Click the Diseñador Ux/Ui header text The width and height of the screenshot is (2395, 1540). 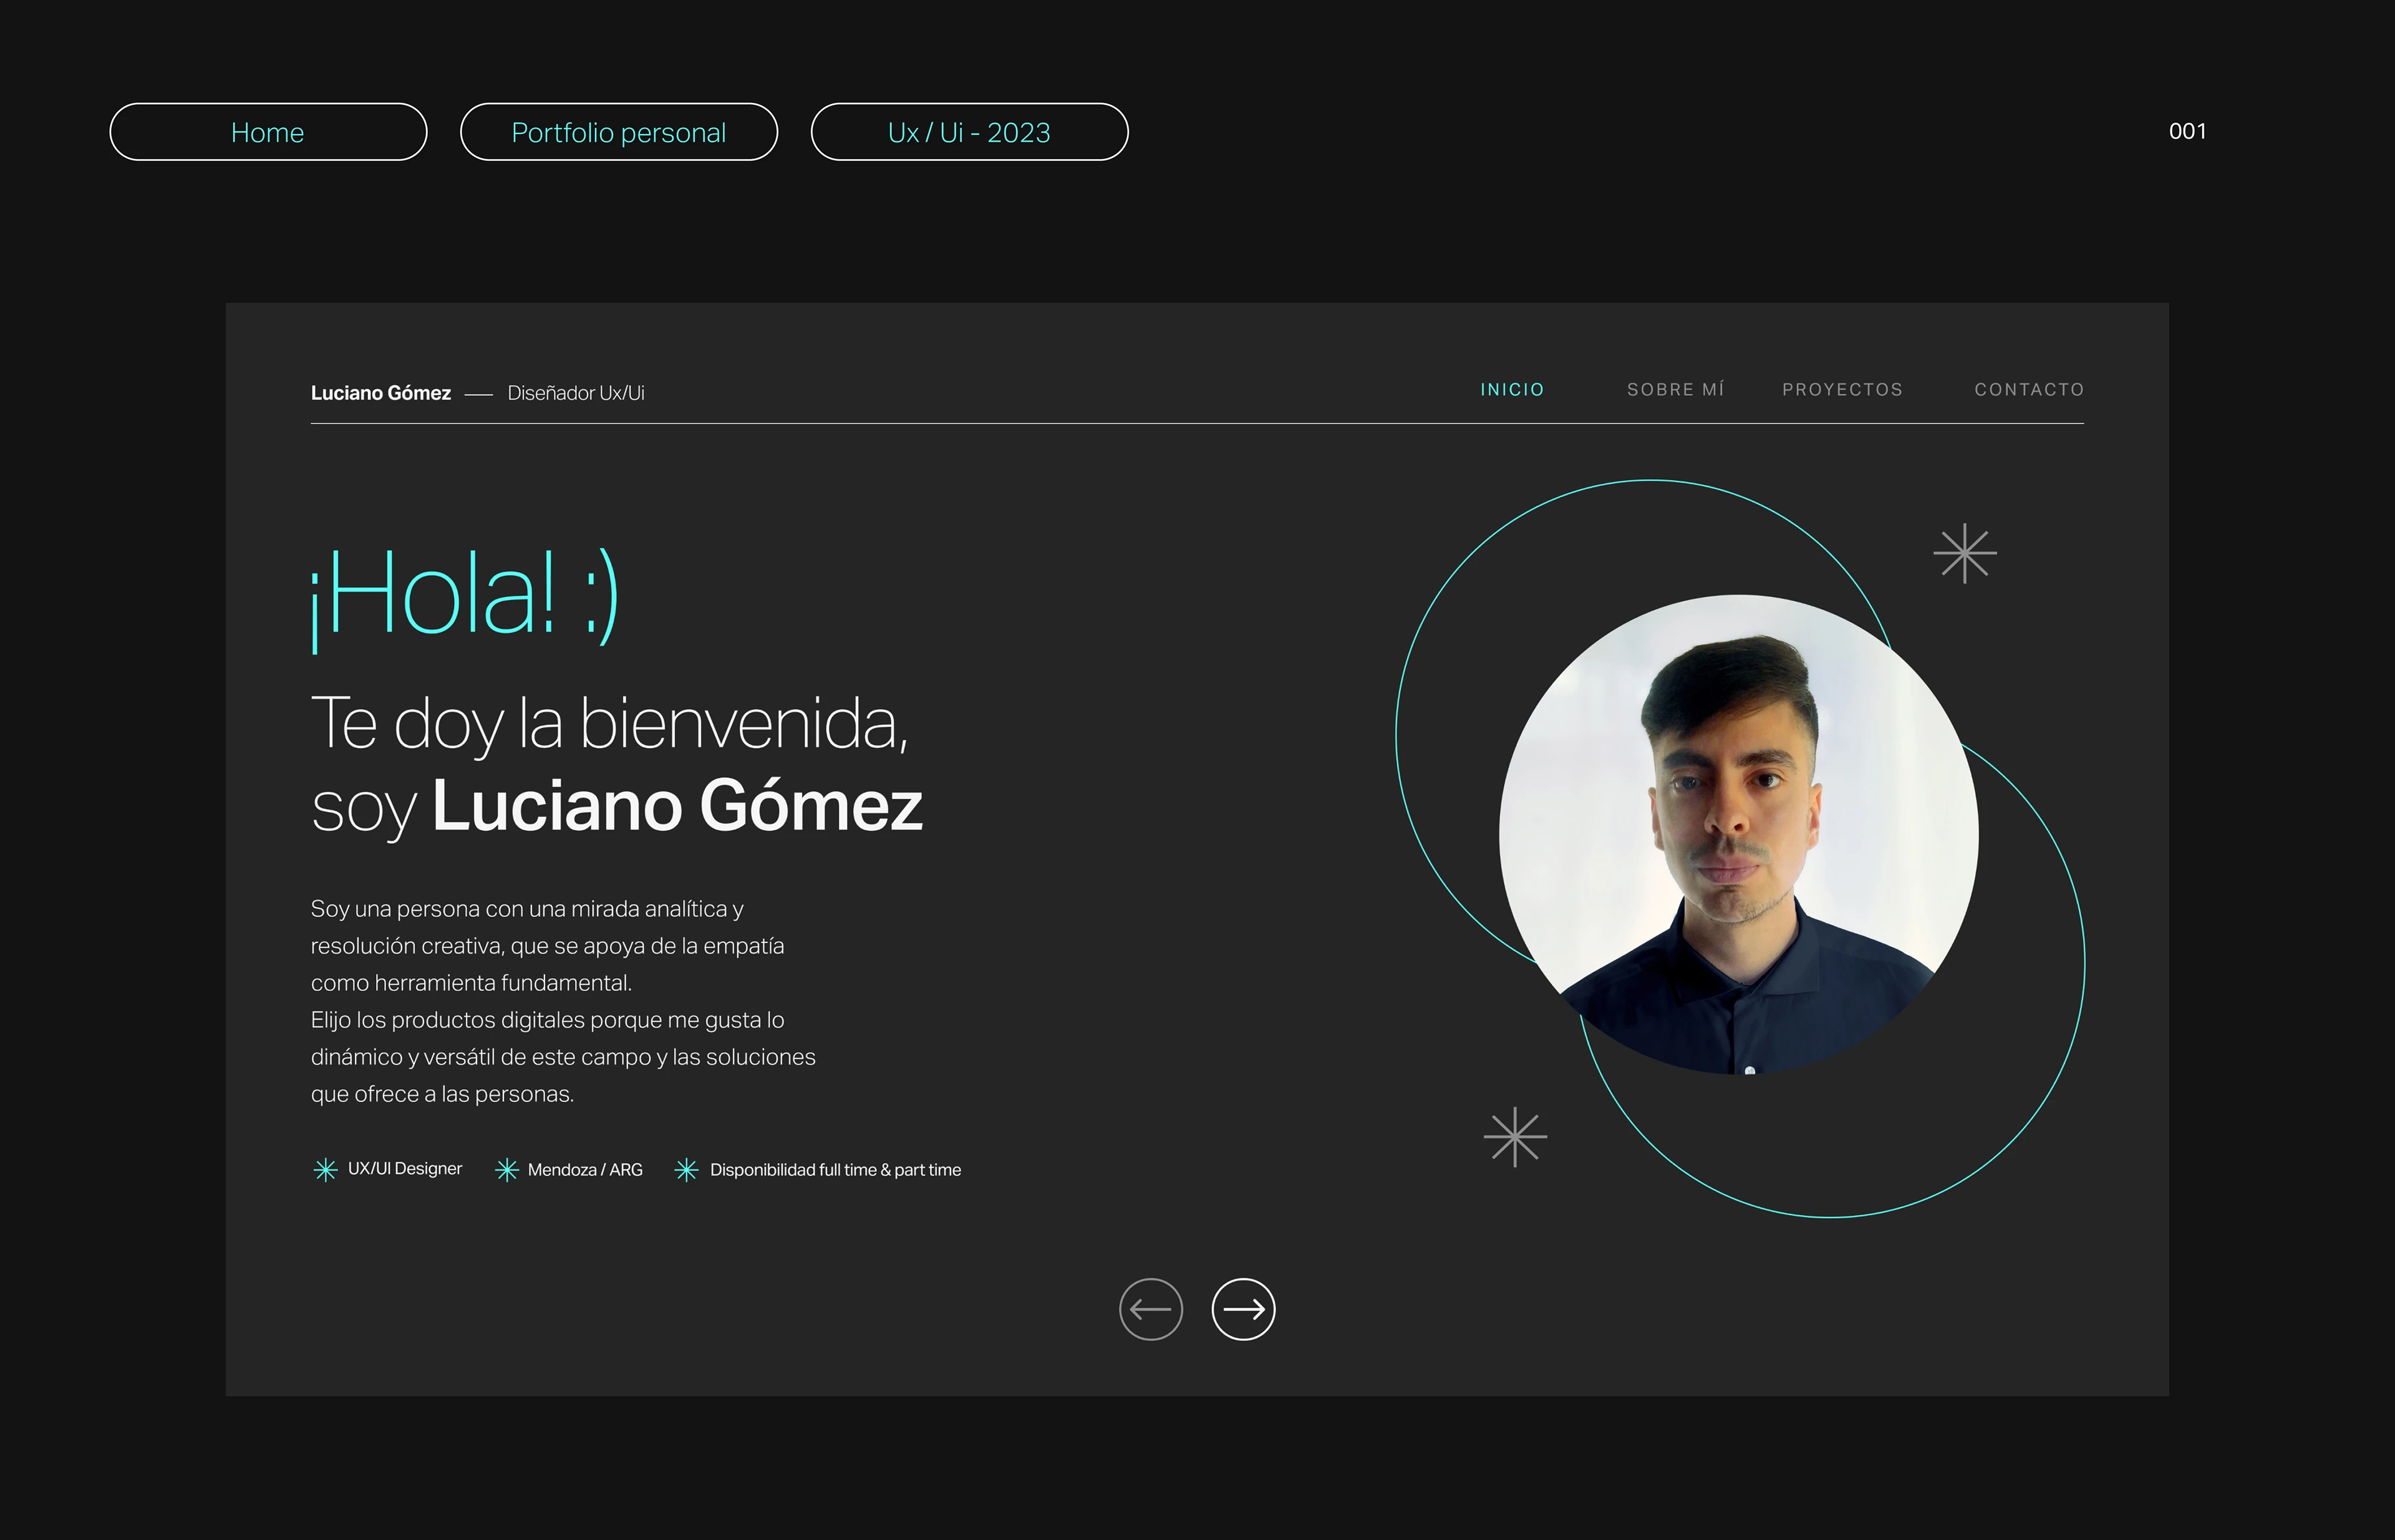coord(576,393)
